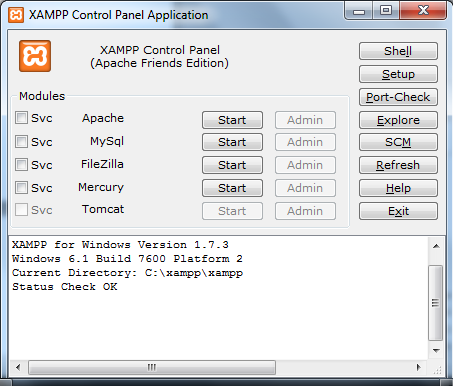Click the Tomcat Admin button
453x386 pixels.
pyautogui.click(x=305, y=211)
